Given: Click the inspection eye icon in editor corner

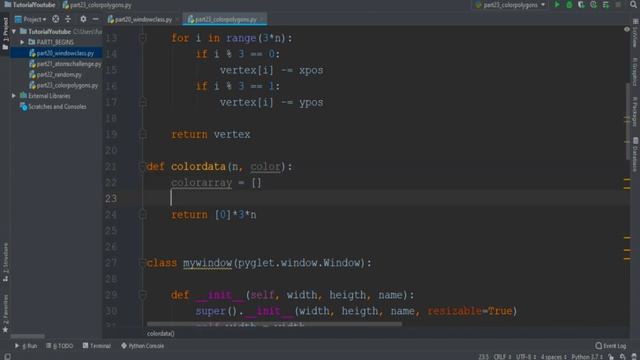Looking at the screenshot, I should (x=627, y=29).
